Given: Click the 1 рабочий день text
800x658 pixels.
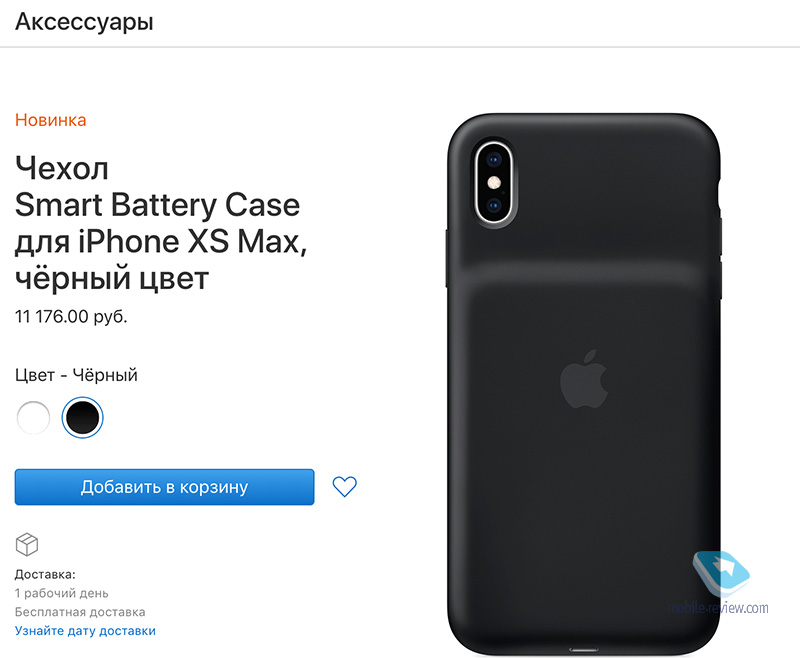Looking at the screenshot, I should (61, 593).
